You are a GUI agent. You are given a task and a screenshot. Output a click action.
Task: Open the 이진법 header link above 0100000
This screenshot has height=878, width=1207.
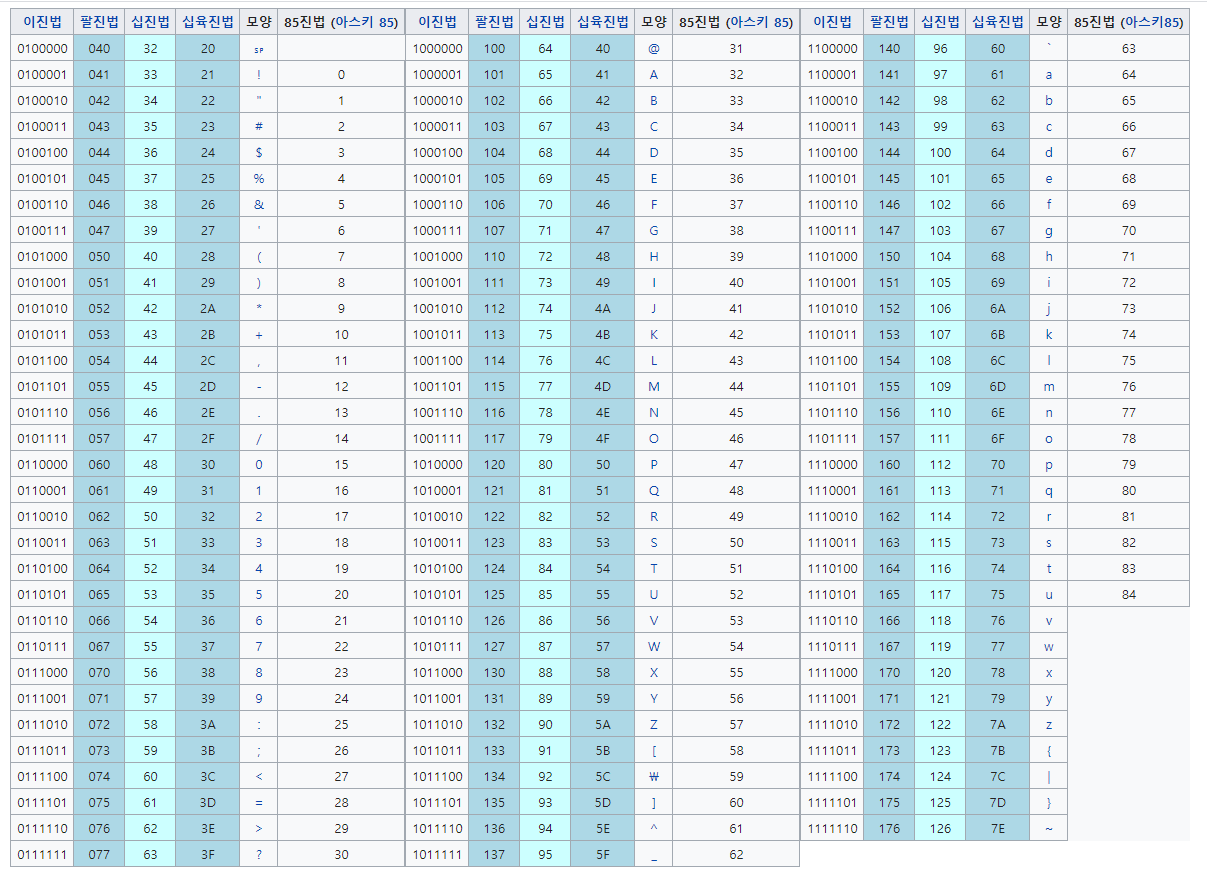(43, 22)
